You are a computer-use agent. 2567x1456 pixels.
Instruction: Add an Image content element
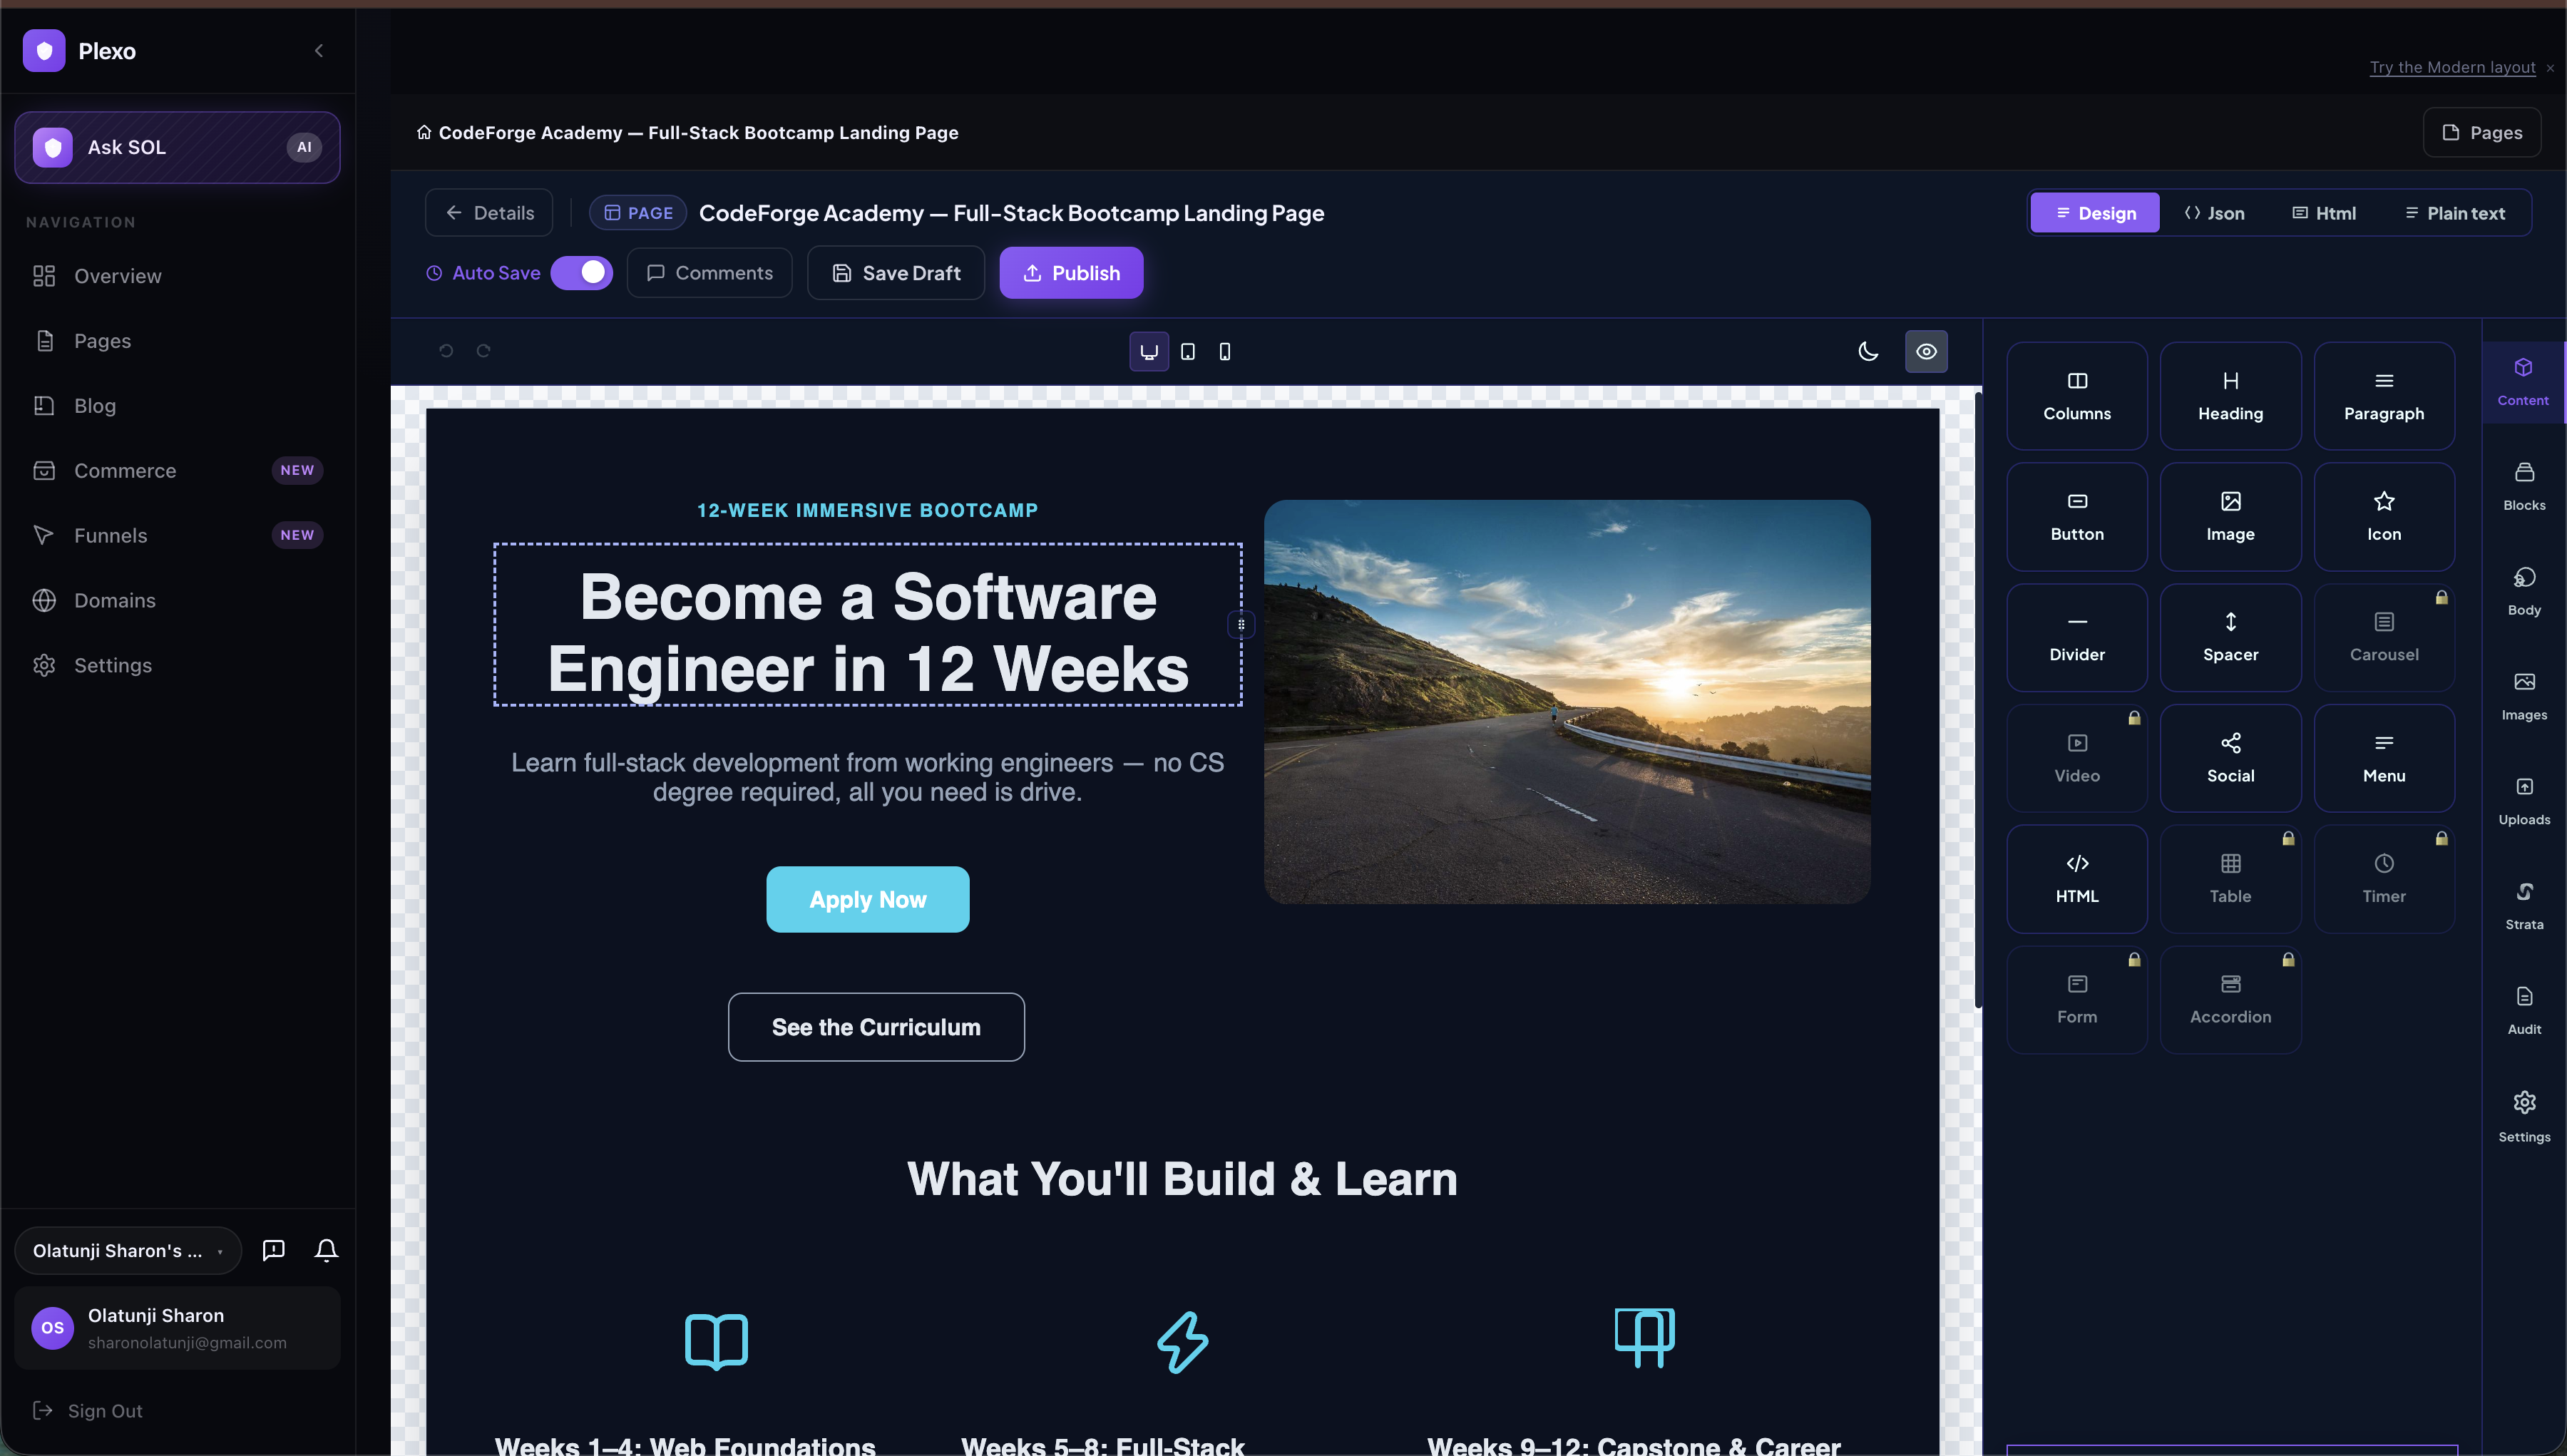click(2230, 517)
